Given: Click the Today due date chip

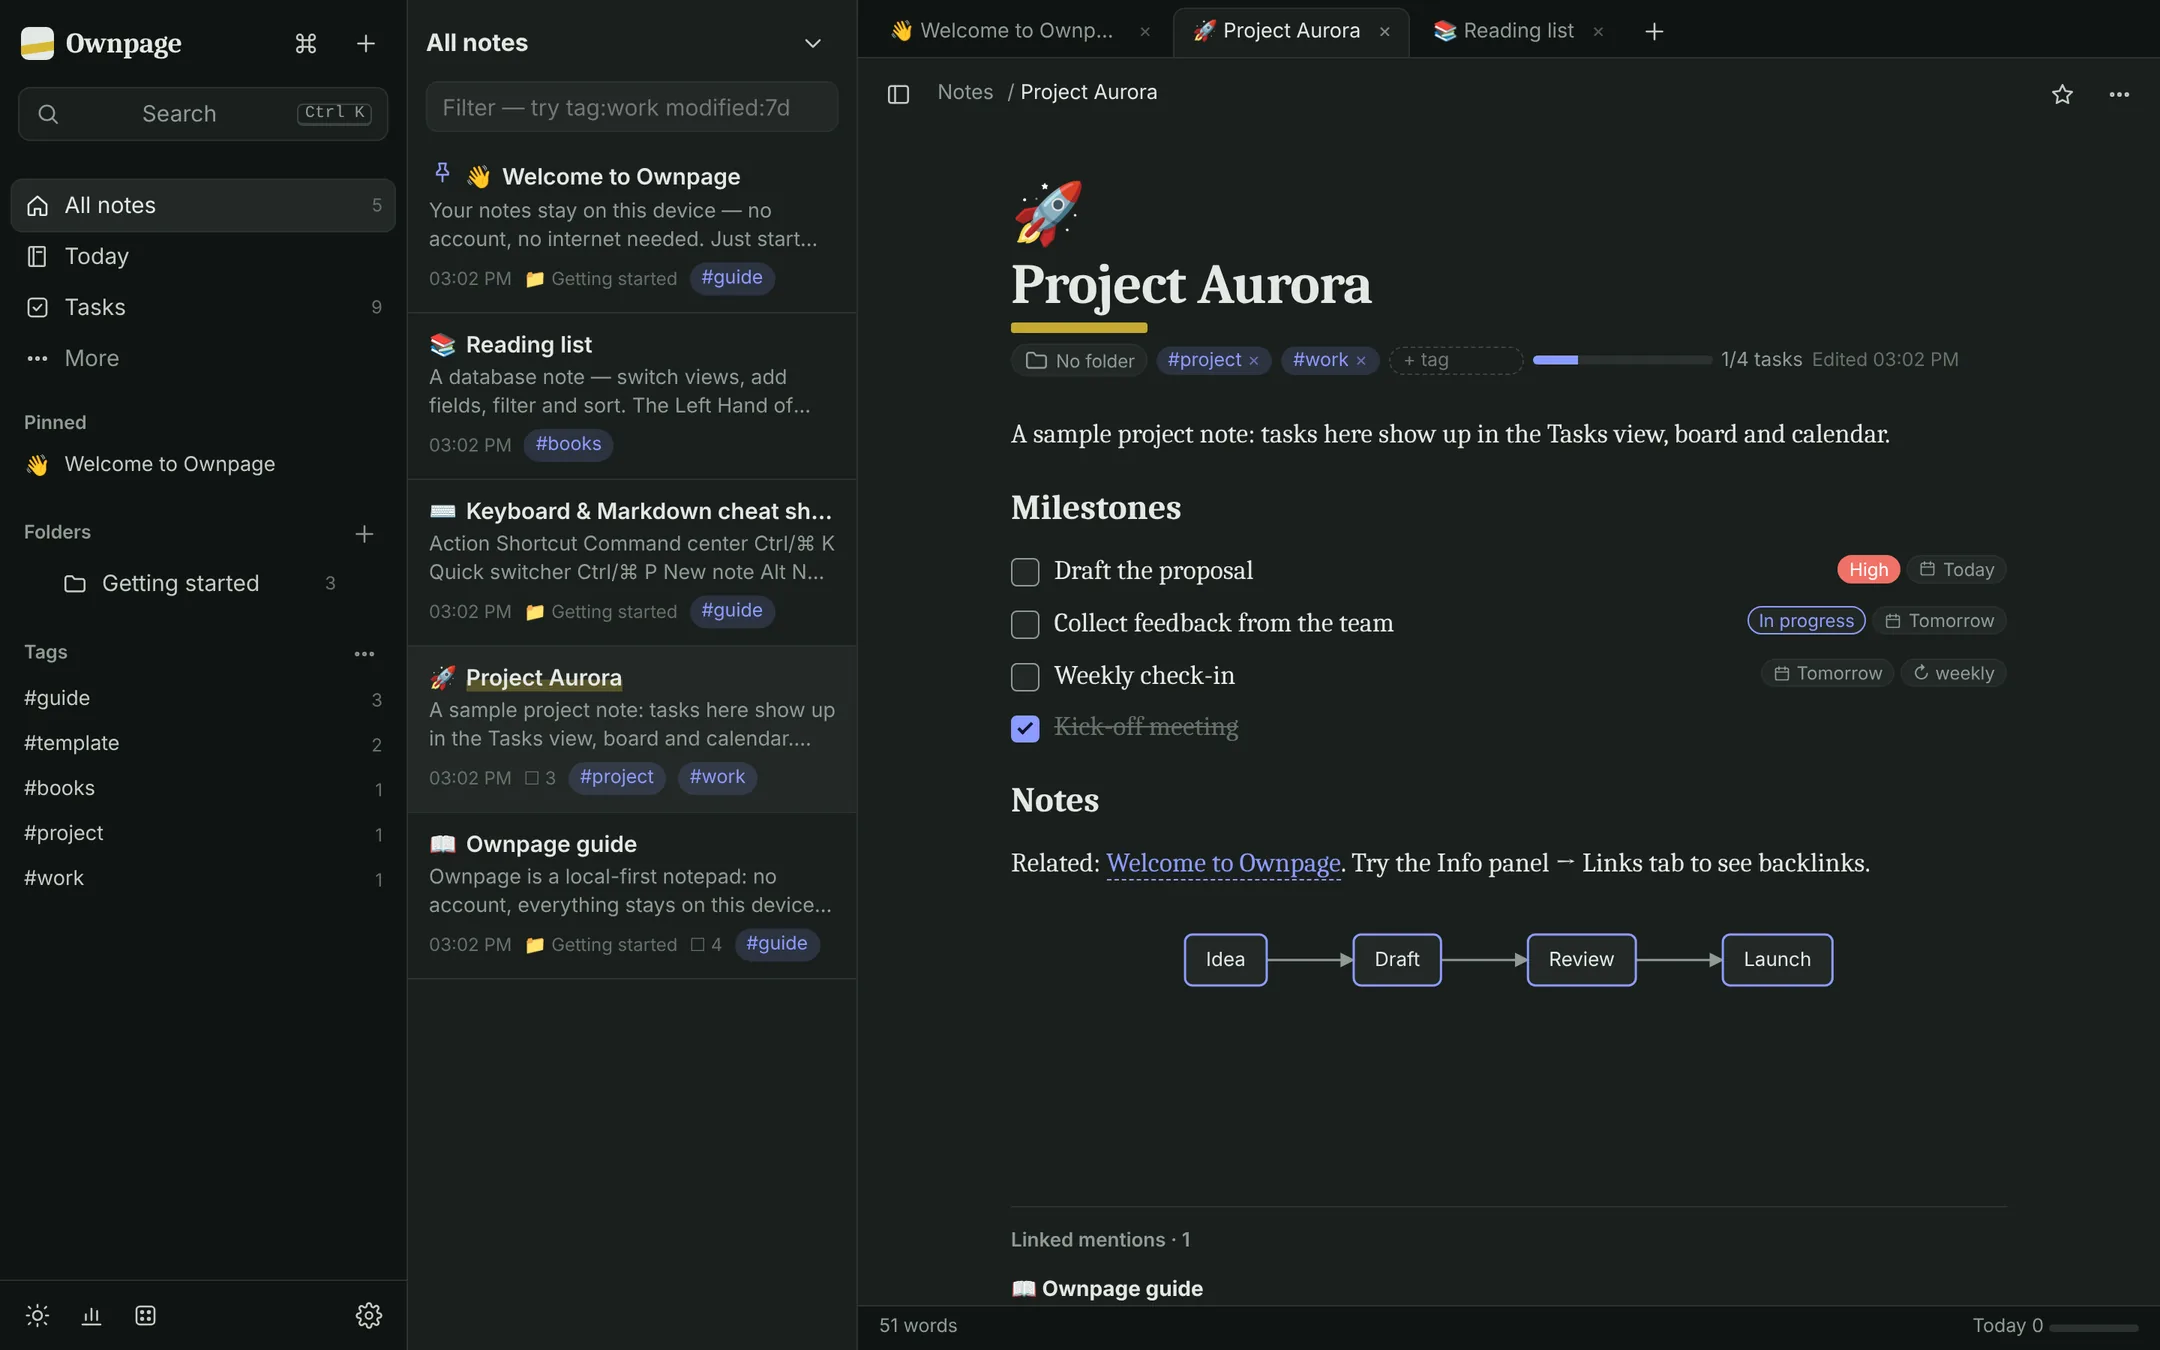Looking at the screenshot, I should click(1956, 569).
